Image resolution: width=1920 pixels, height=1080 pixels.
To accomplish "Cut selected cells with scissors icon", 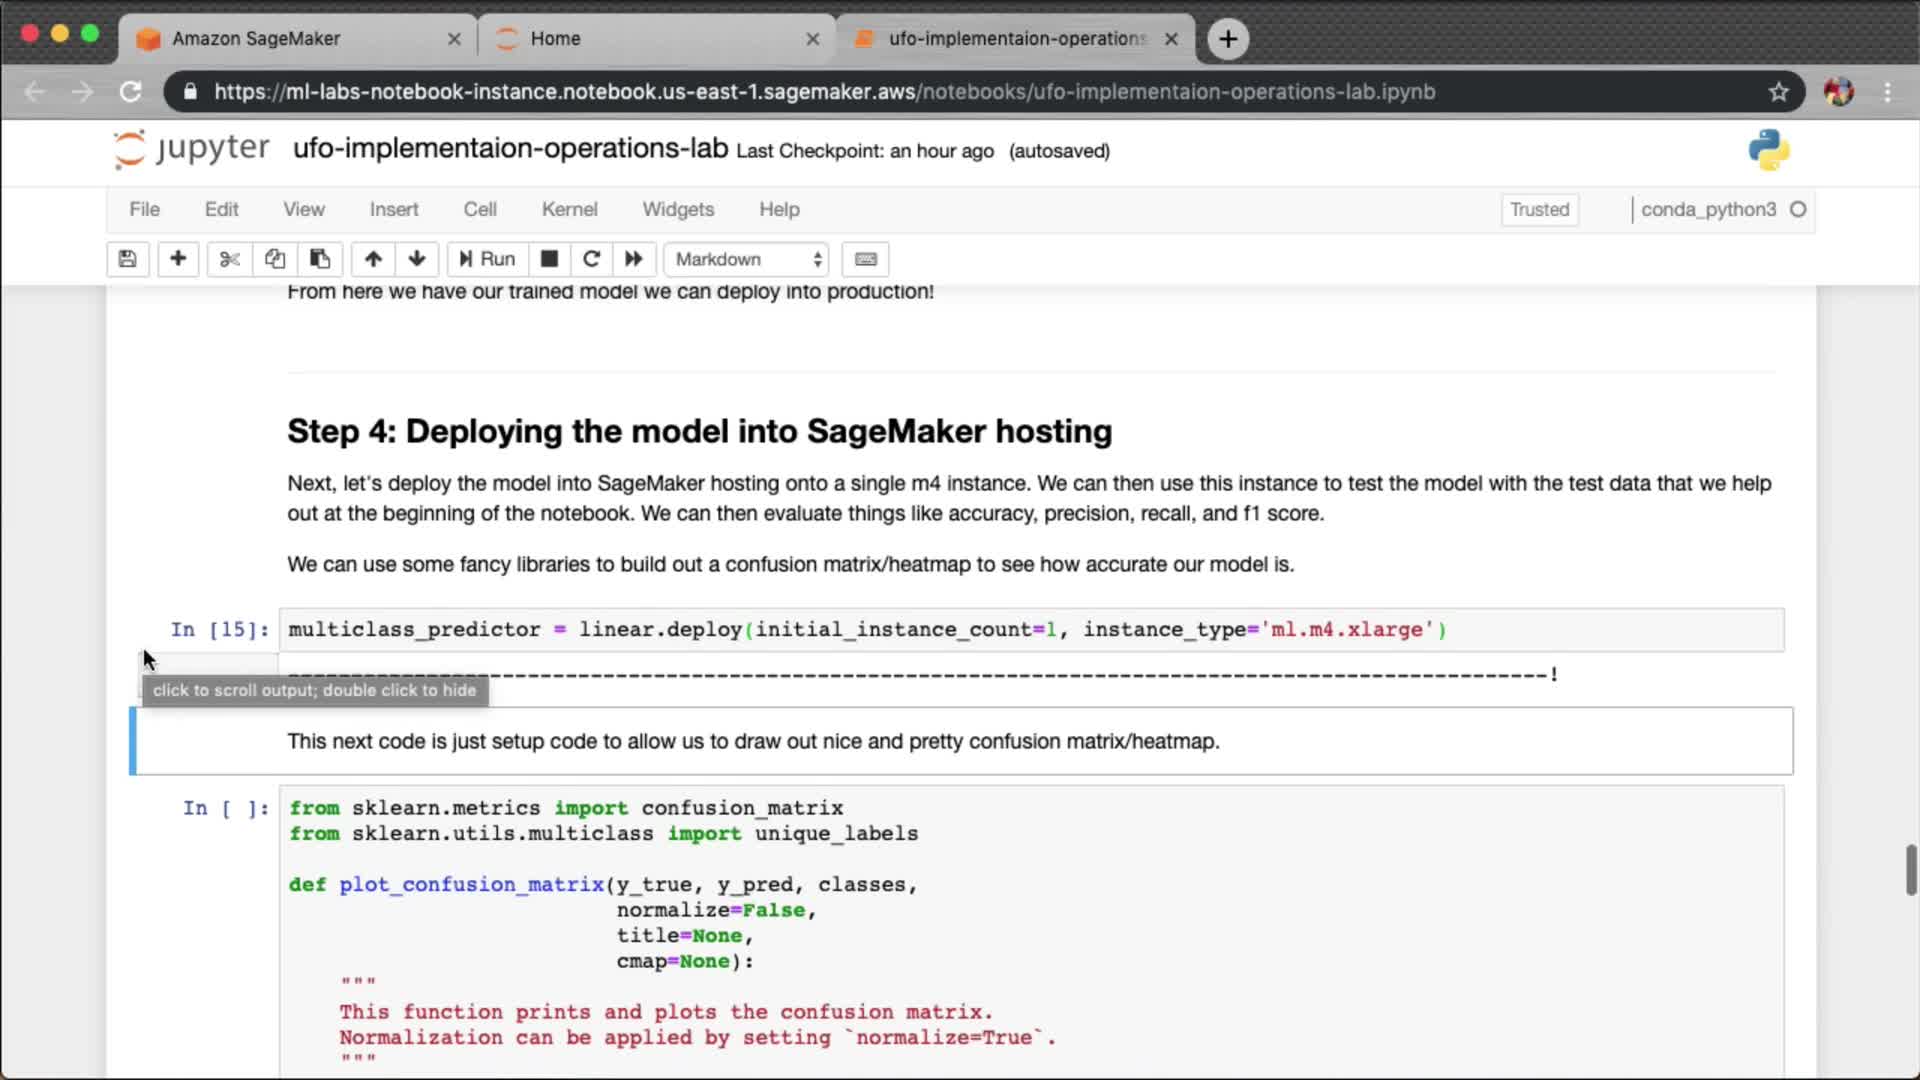I will (x=230, y=259).
